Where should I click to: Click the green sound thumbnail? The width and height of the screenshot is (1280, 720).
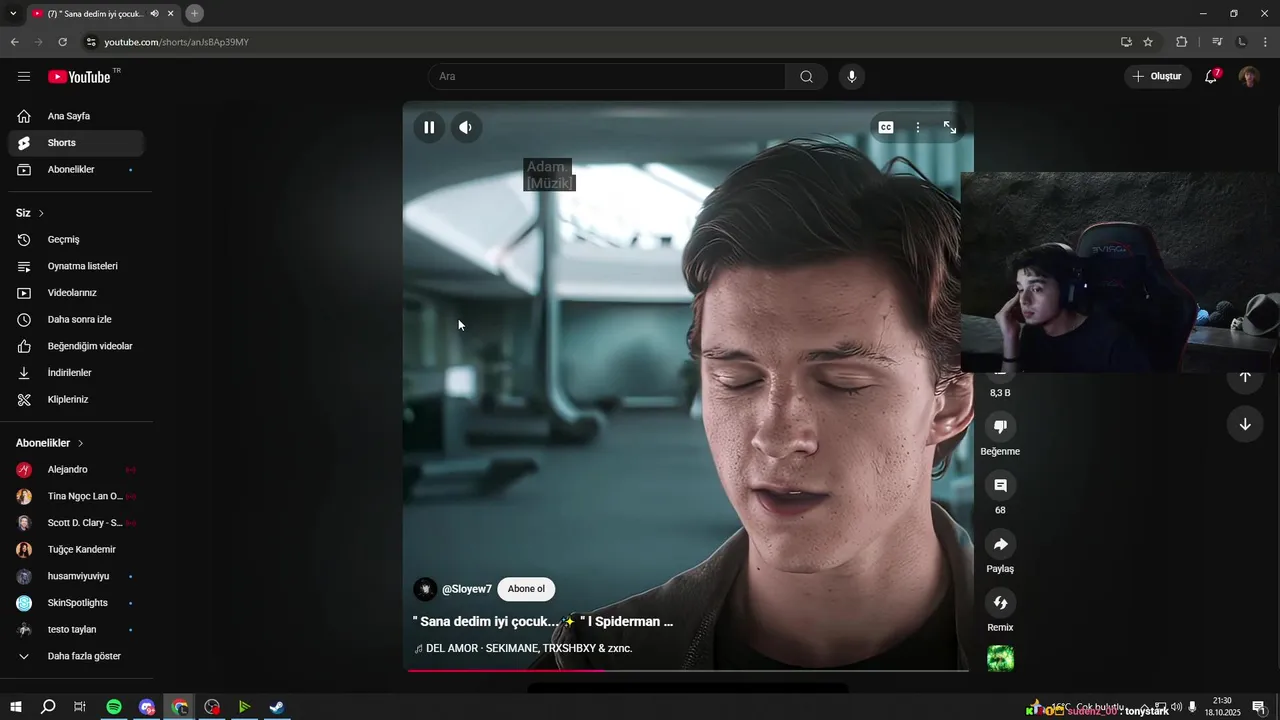coord(1000,658)
